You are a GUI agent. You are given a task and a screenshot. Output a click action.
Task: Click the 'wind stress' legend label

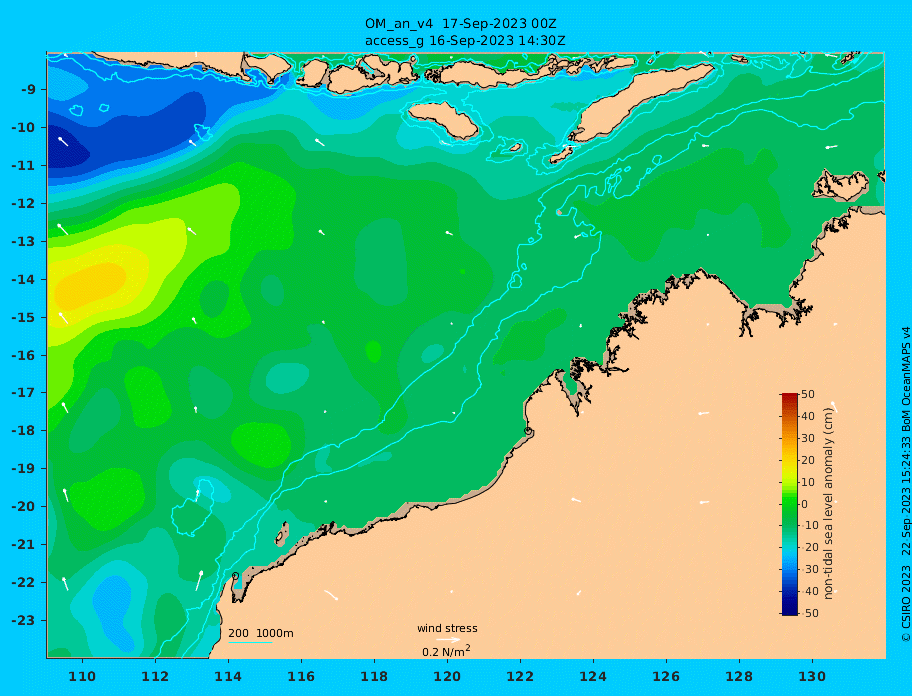pyautogui.click(x=447, y=628)
